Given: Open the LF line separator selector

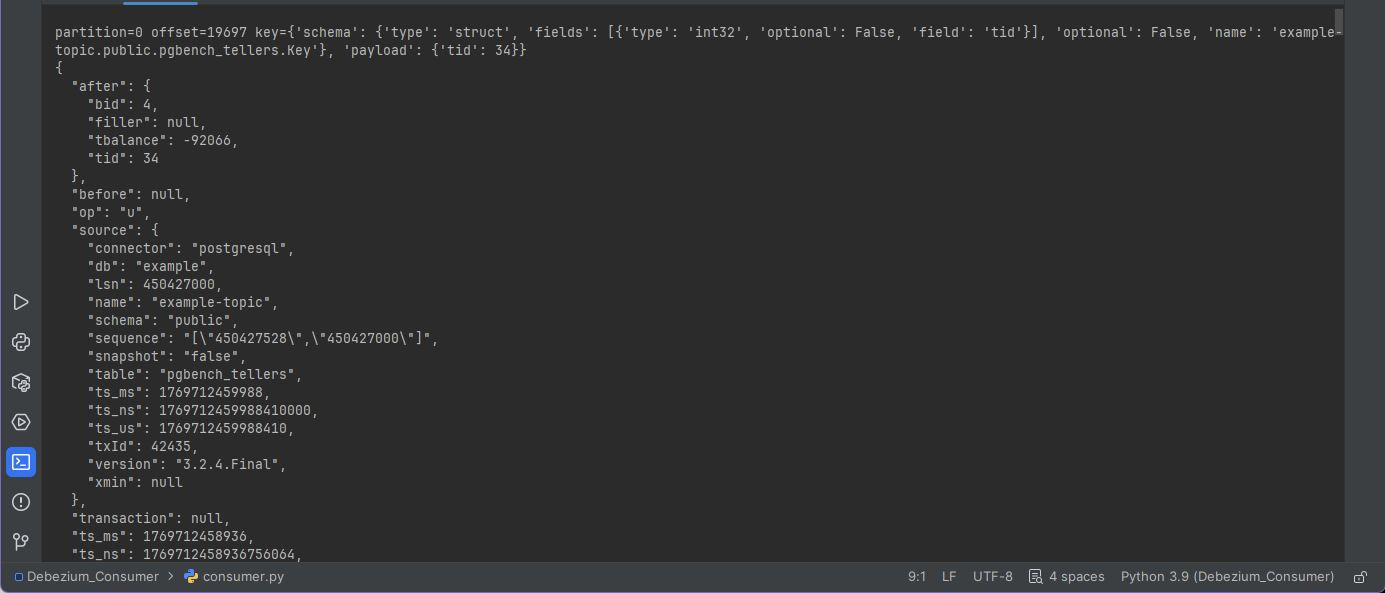Looking at the screenshot, I should coord(949,577).
